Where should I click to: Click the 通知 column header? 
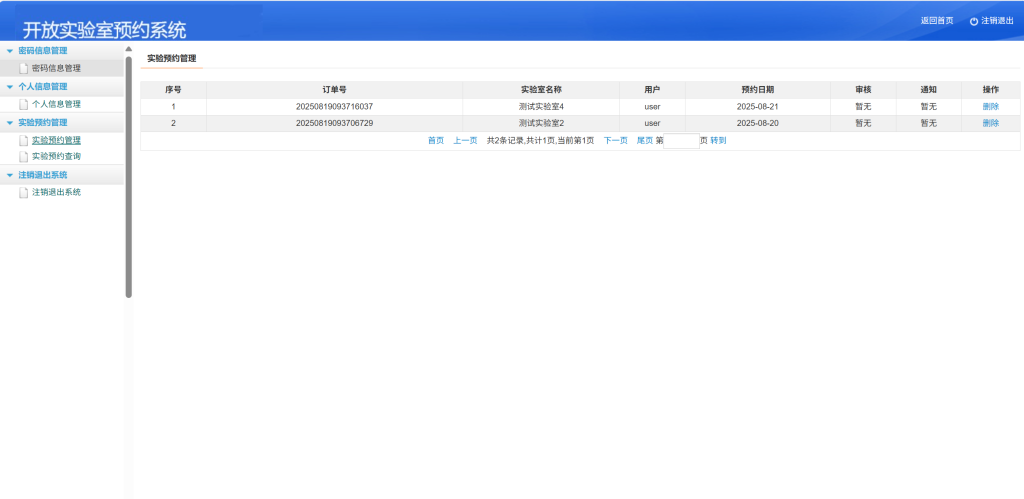(929, 90)
